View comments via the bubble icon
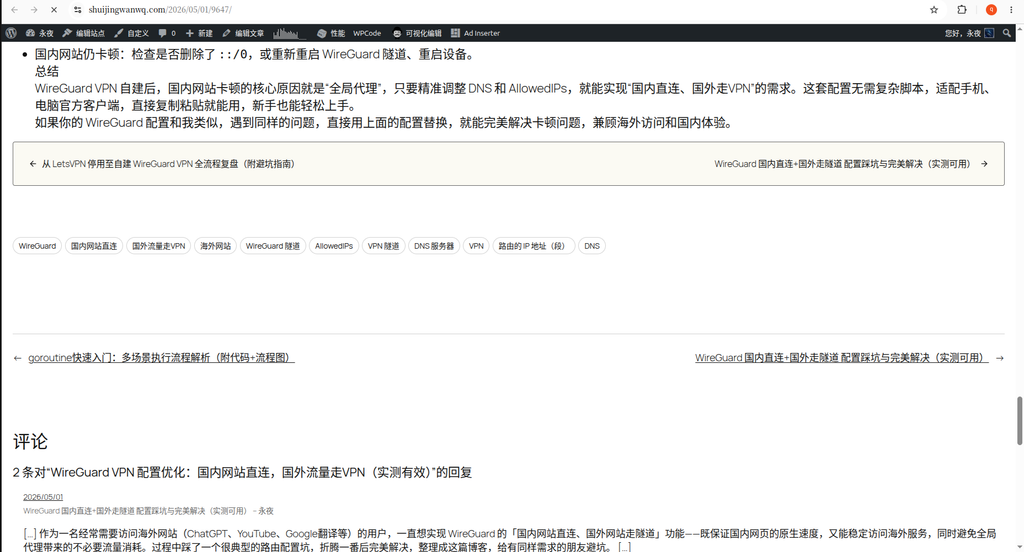The height and width of the screenshot is (552, 1024). point(167,33)
